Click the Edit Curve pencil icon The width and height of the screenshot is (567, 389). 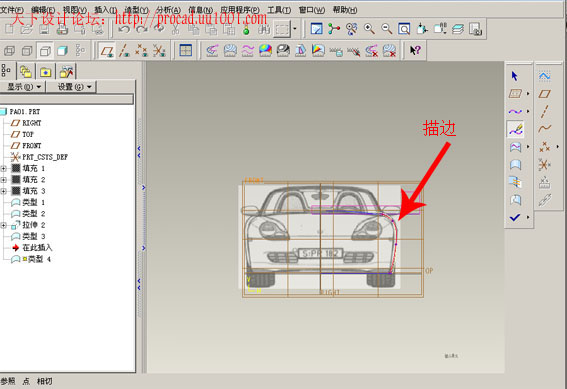coord(515,129)
